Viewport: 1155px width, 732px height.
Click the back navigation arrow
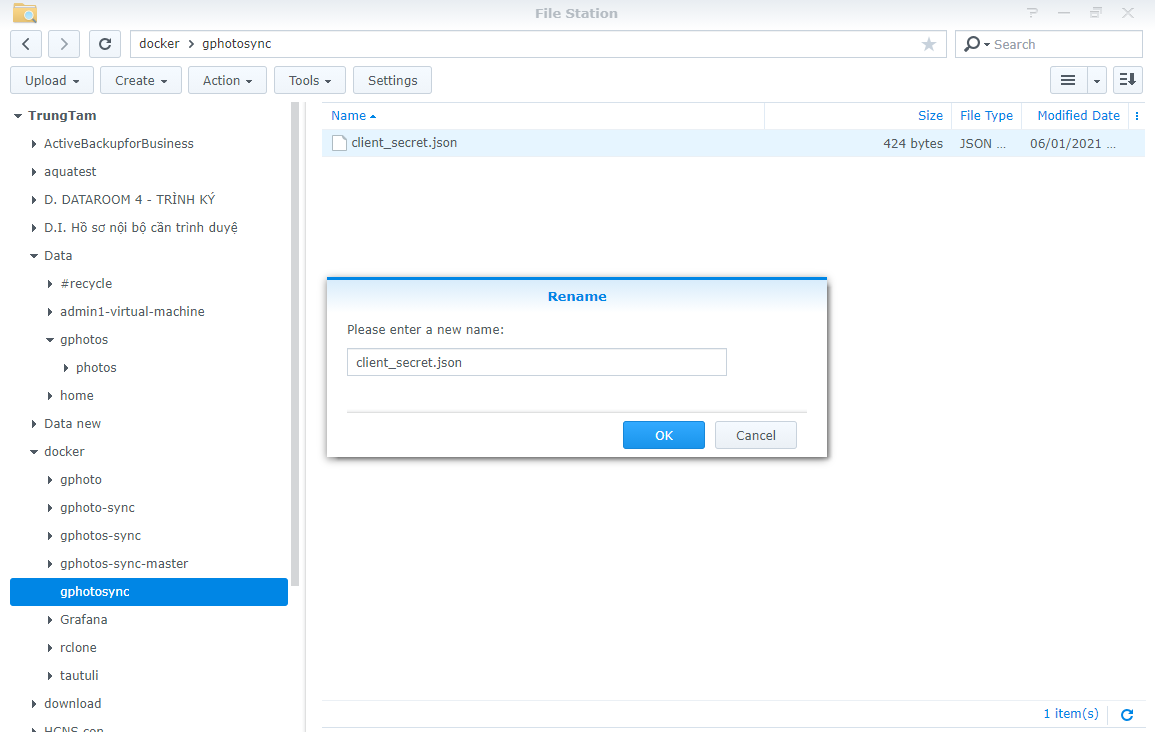[26, 44]
